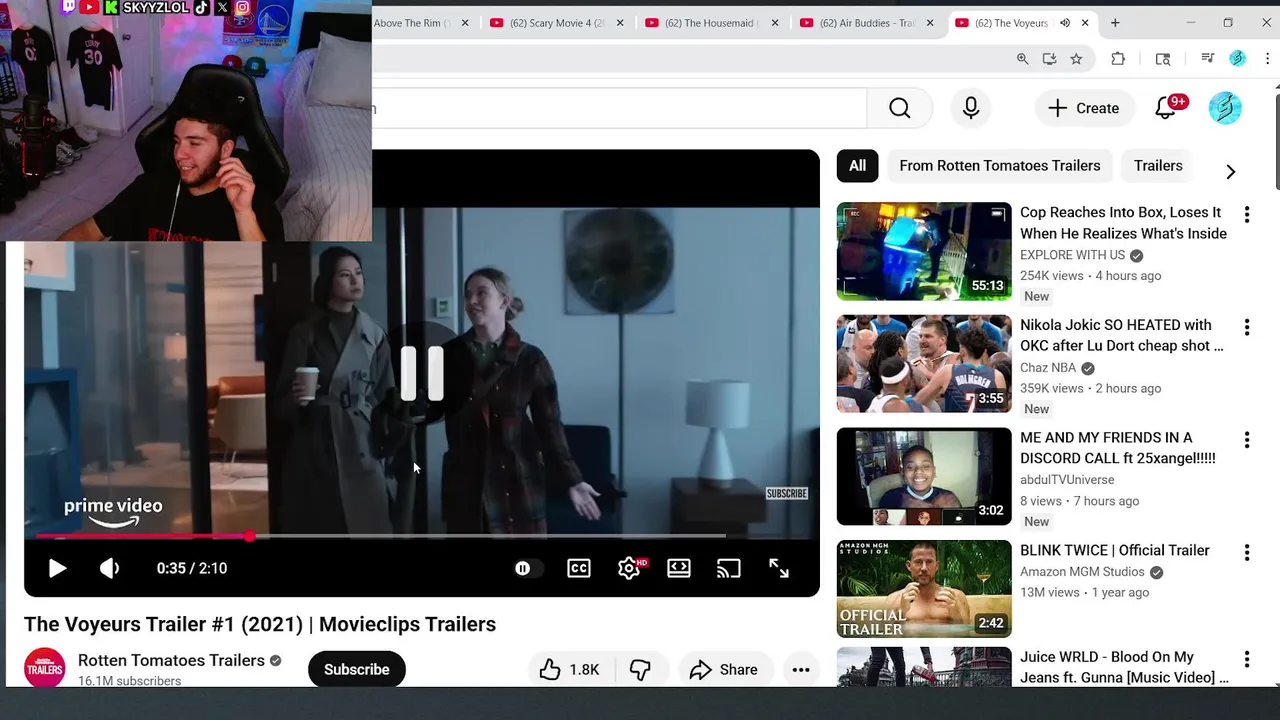Select the Trailers filter chip

(x=1158, y=166)
